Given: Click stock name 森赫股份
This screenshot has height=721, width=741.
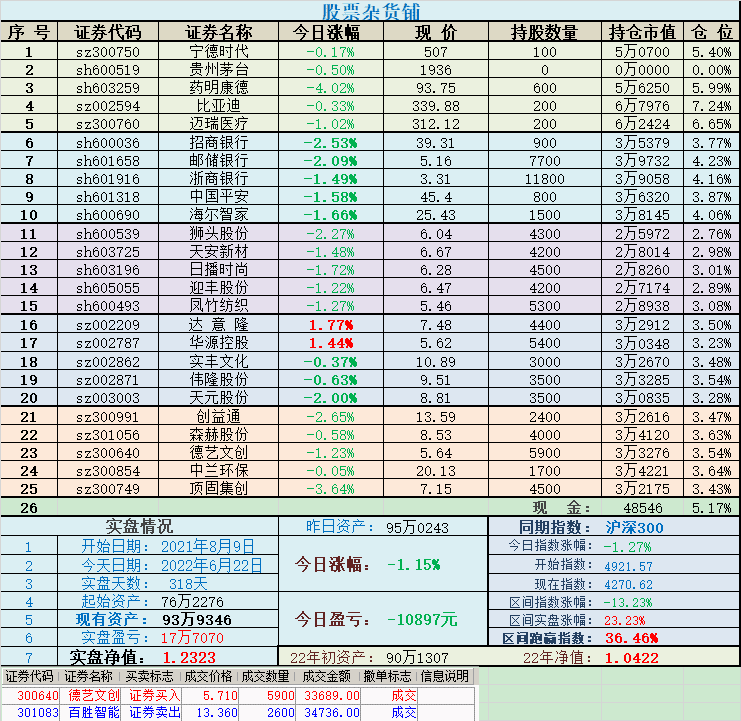Looking at the screenshot, I should [219, 434].
